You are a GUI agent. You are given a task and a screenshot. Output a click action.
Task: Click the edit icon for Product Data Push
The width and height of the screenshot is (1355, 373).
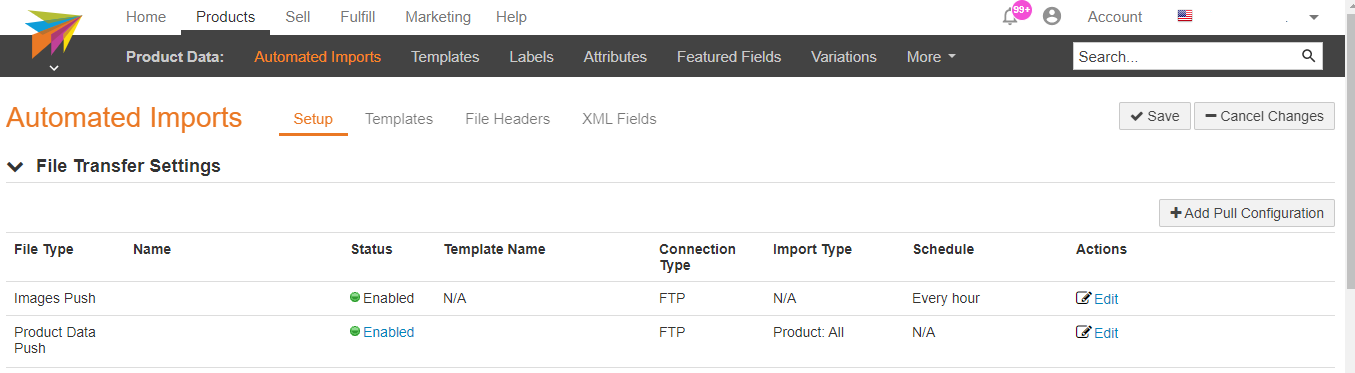1083,332
